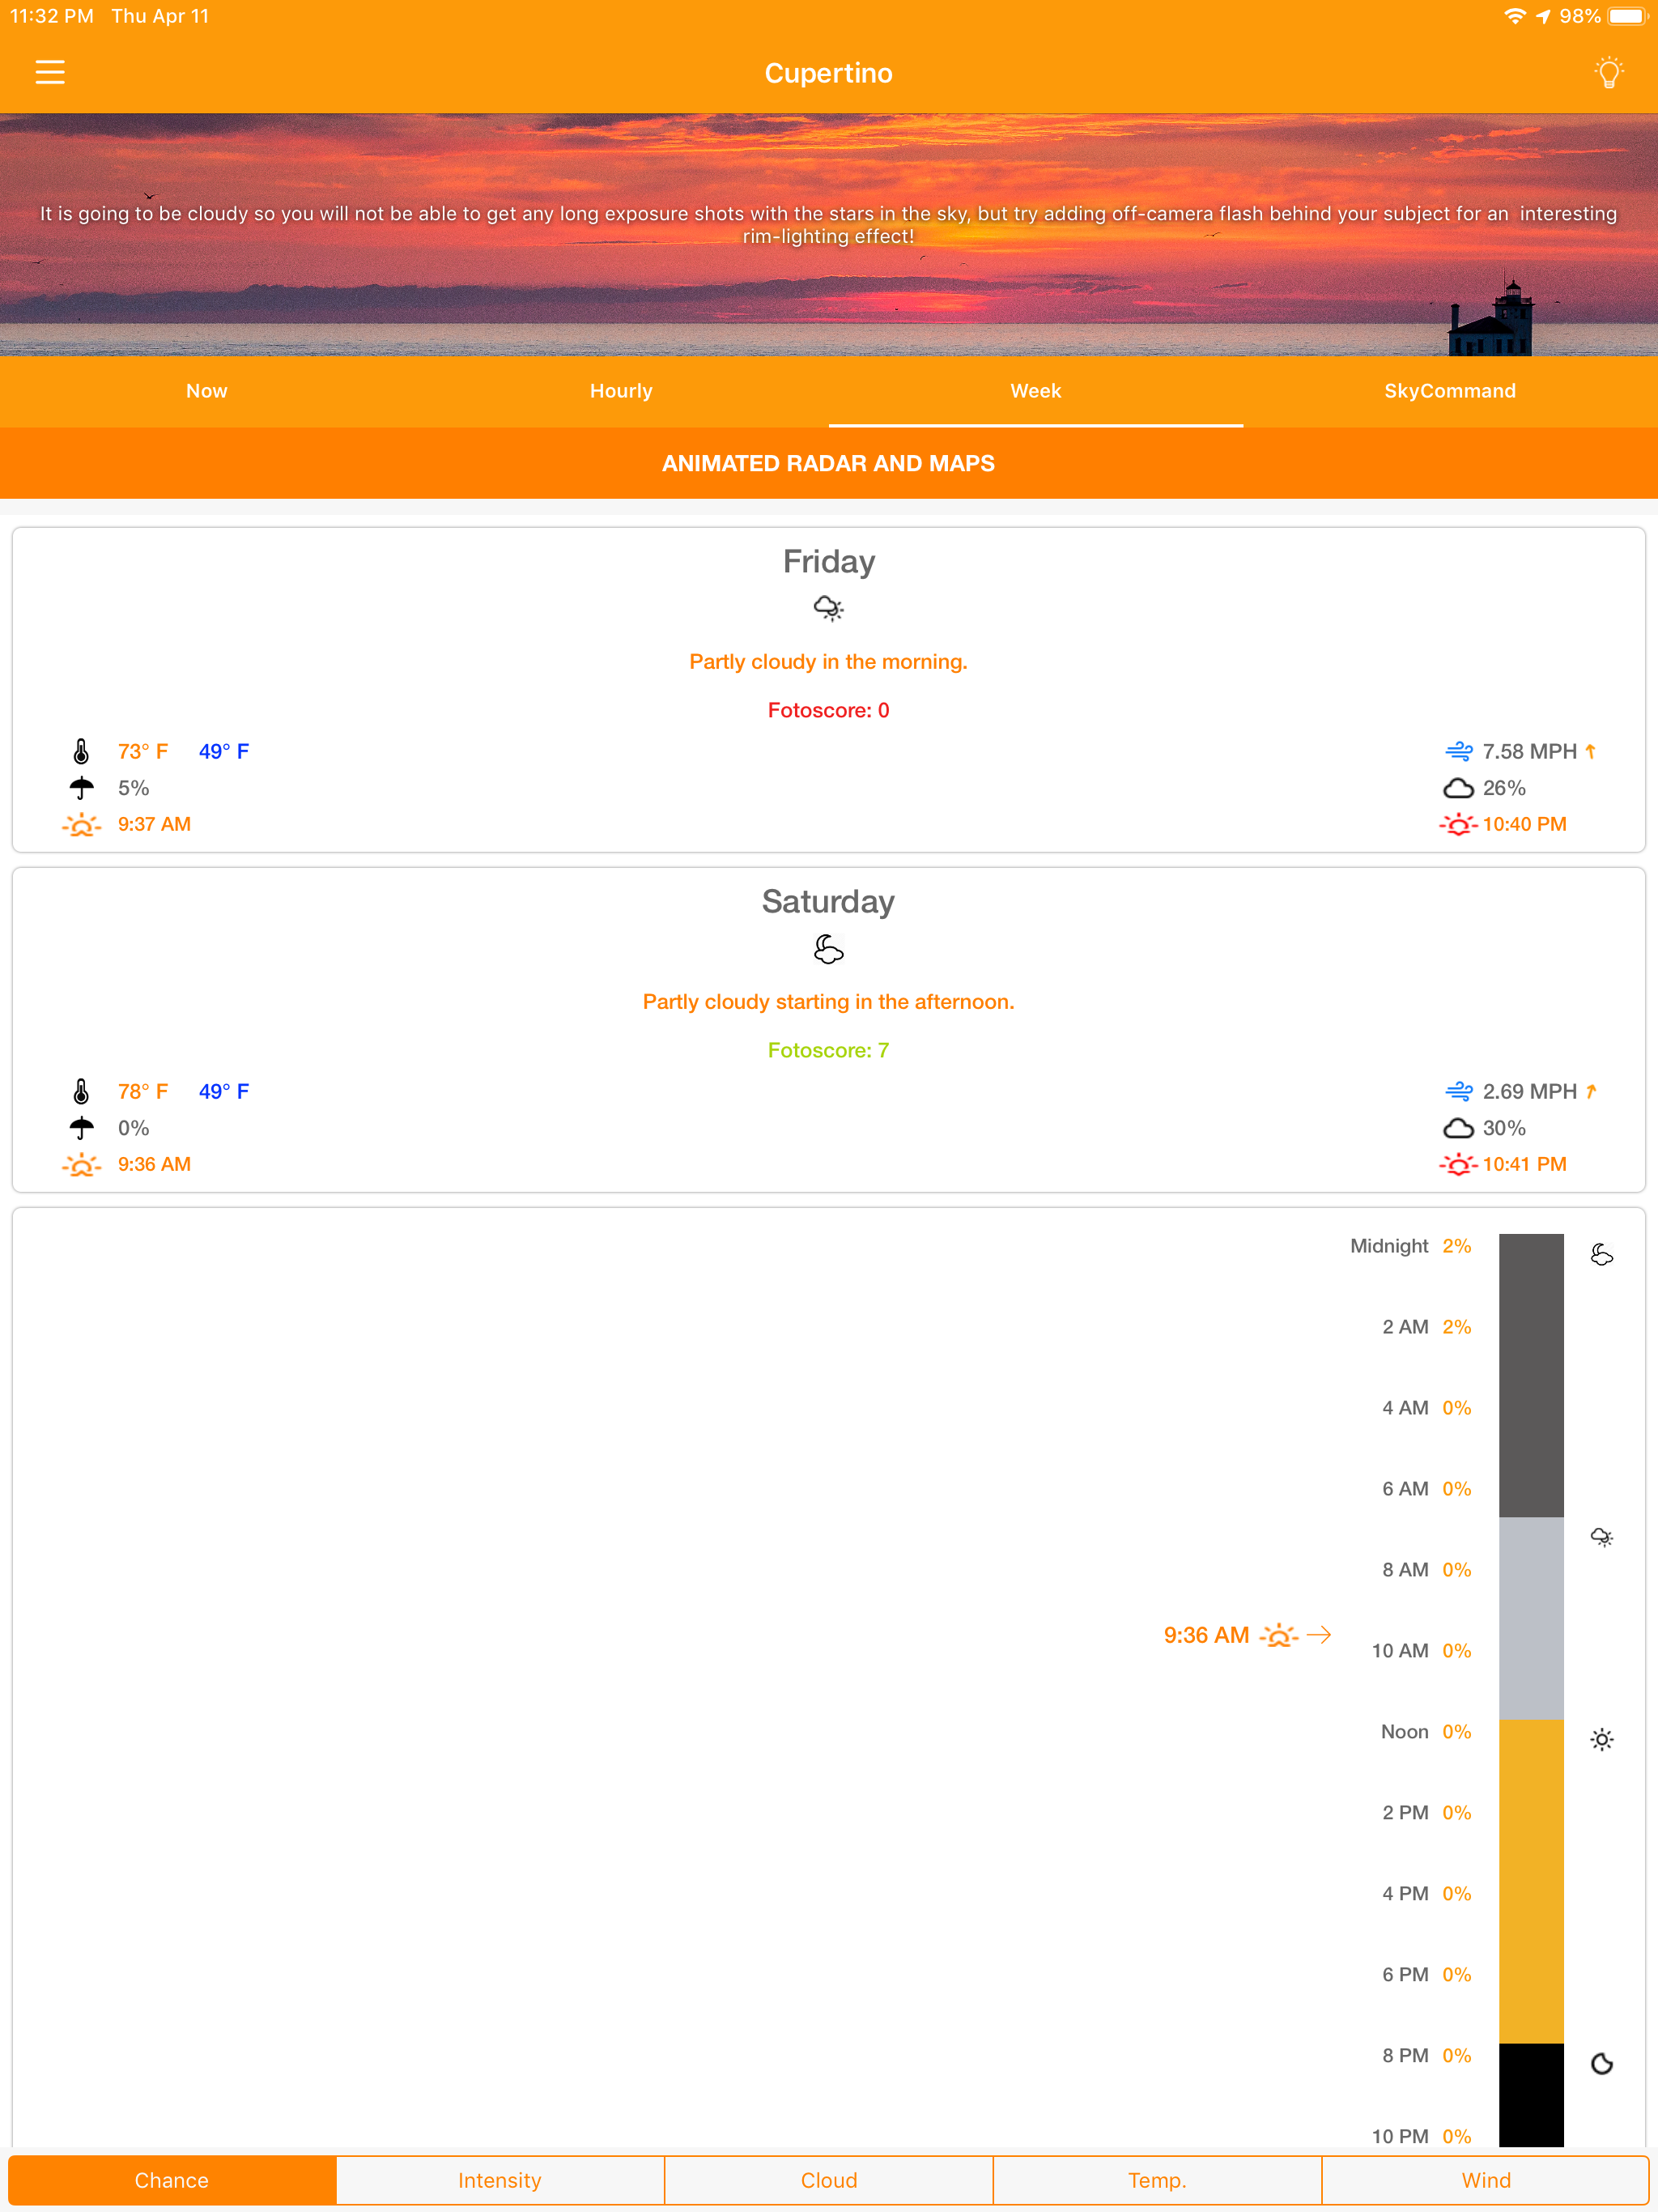
Task: Tap the yellow daytime segment of the timeline bar
Action: 1531,1880
